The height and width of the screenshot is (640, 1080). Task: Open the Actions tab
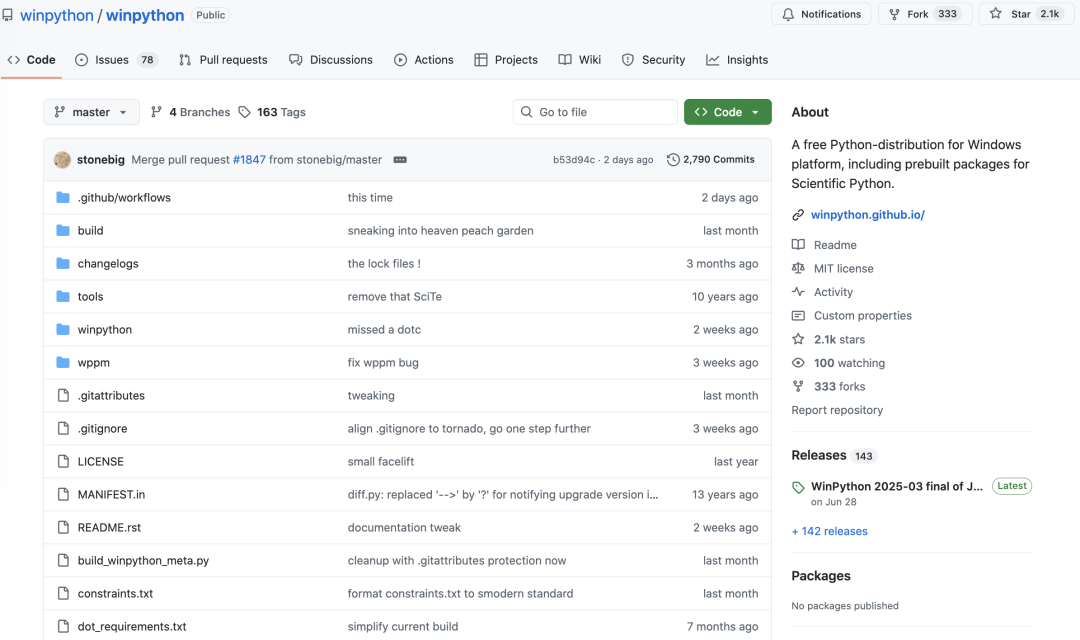[424, 60]
